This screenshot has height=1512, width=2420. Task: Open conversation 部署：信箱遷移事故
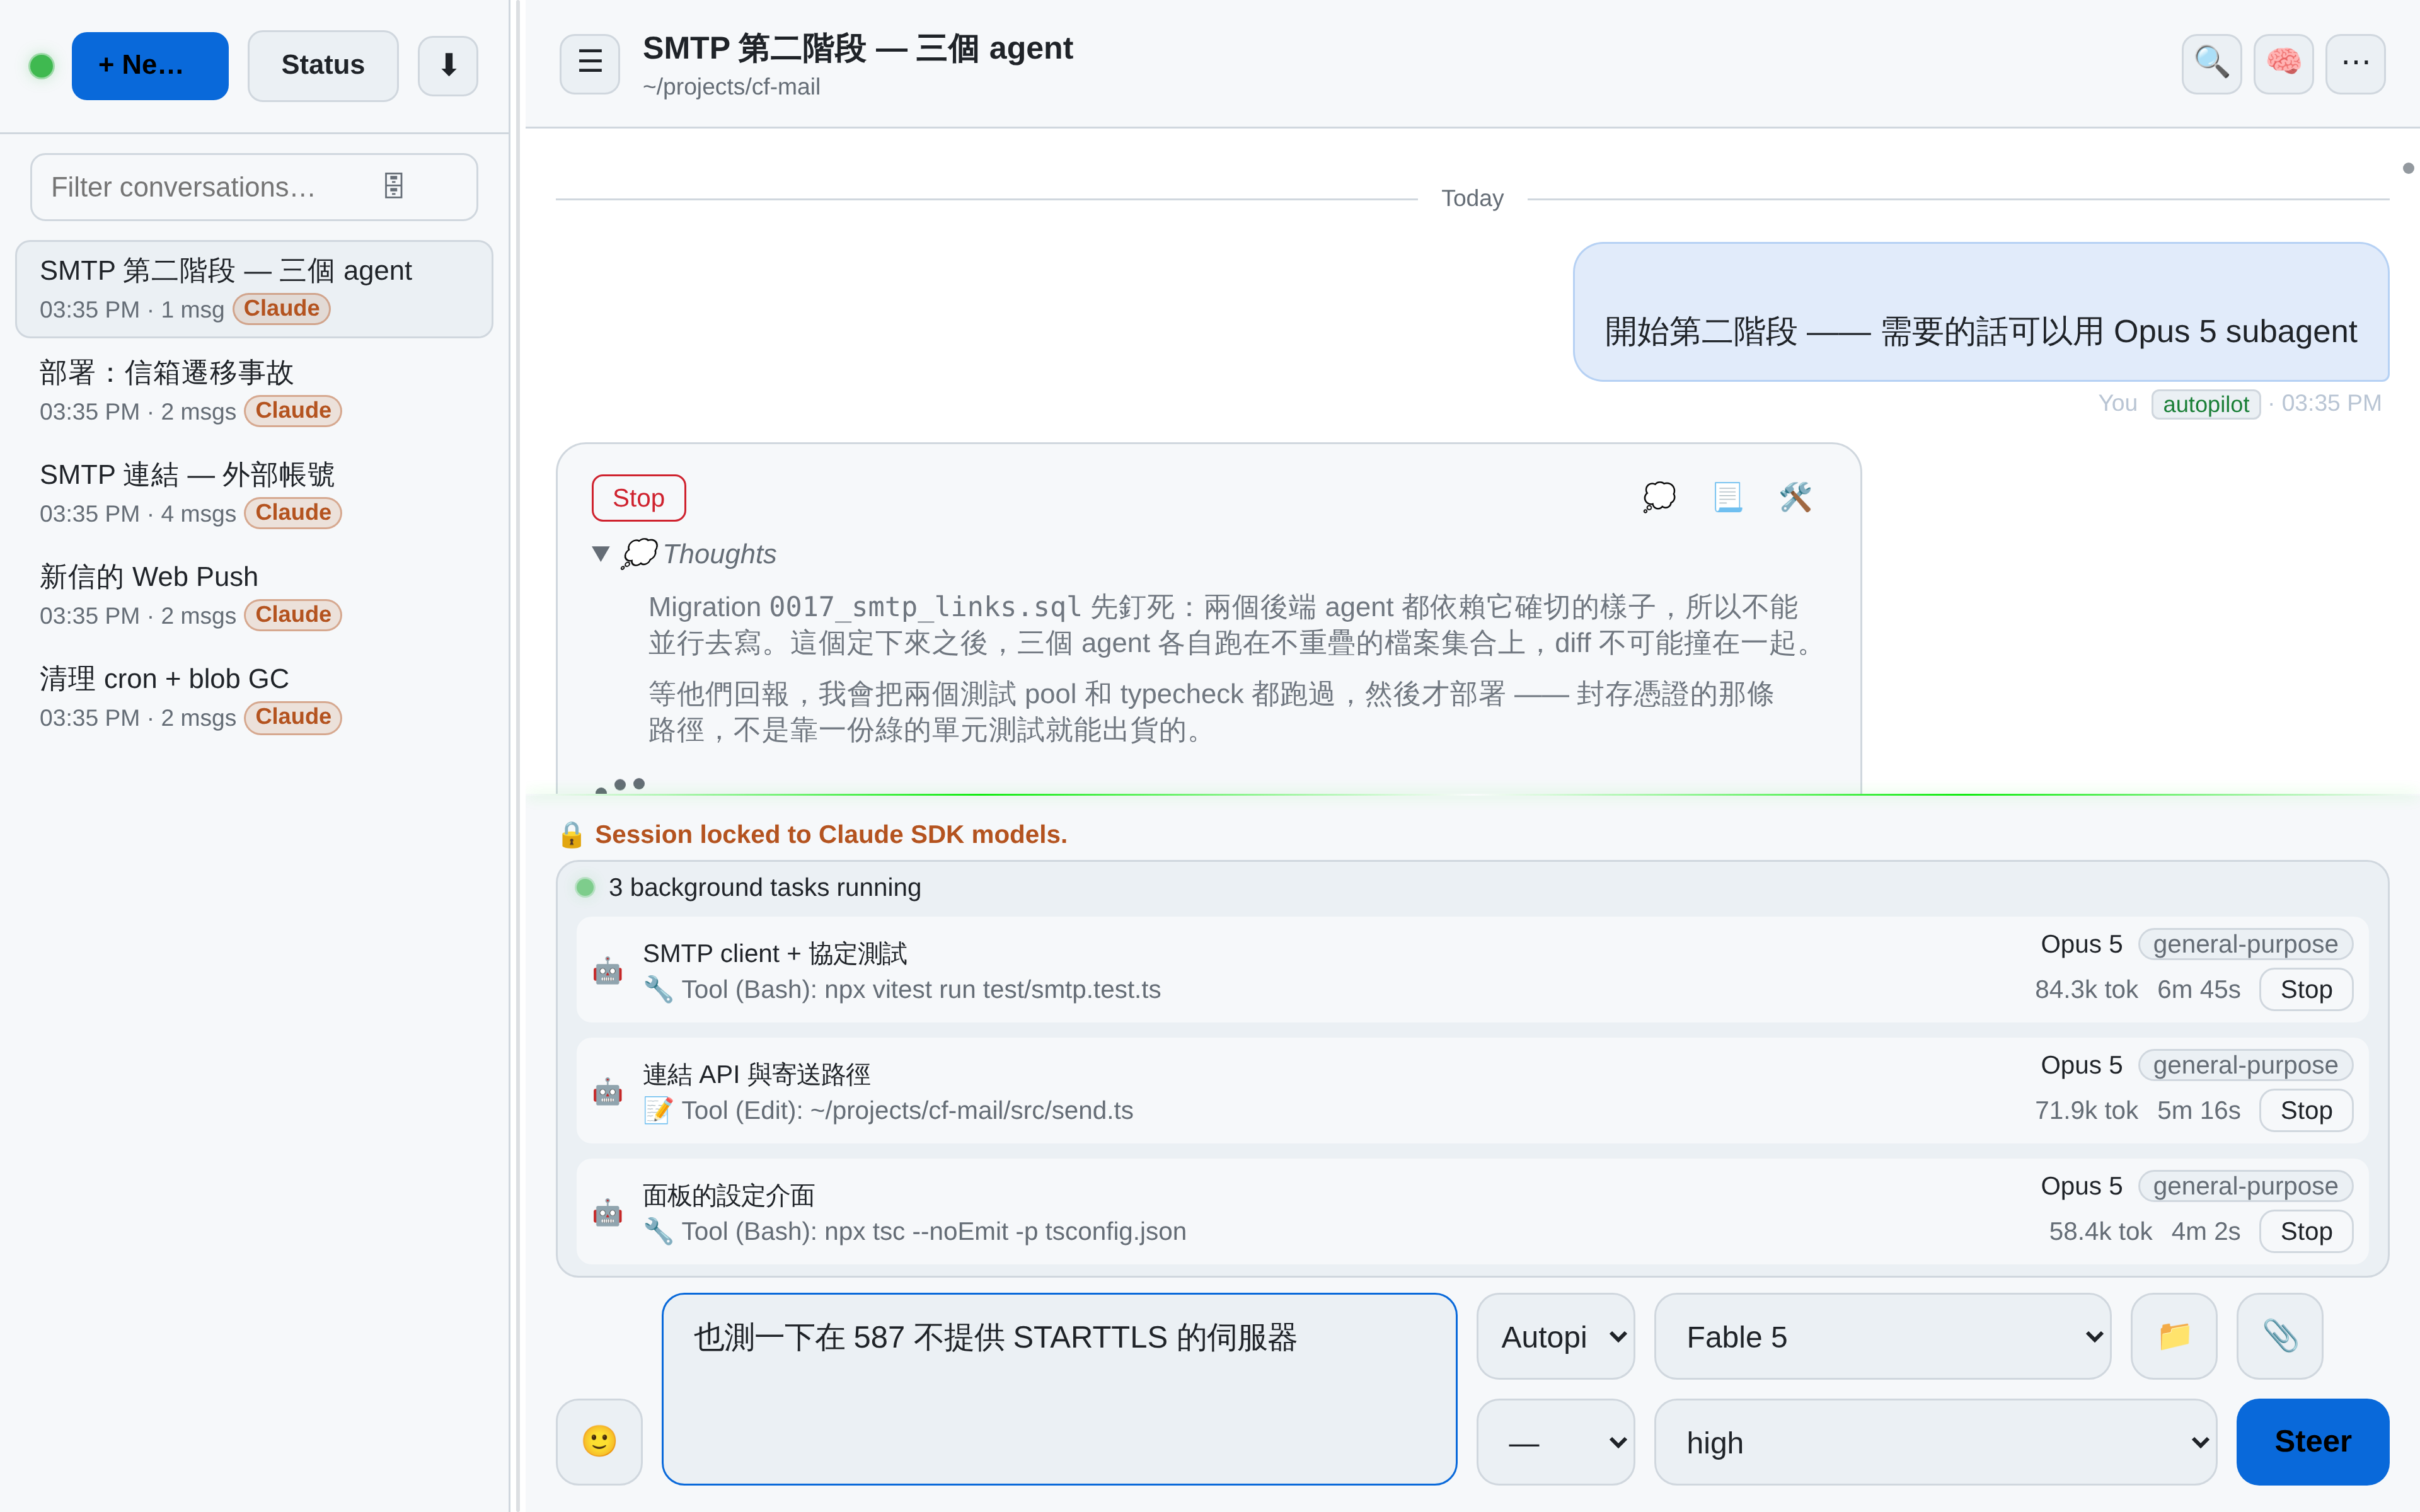[x=254, y=391]
